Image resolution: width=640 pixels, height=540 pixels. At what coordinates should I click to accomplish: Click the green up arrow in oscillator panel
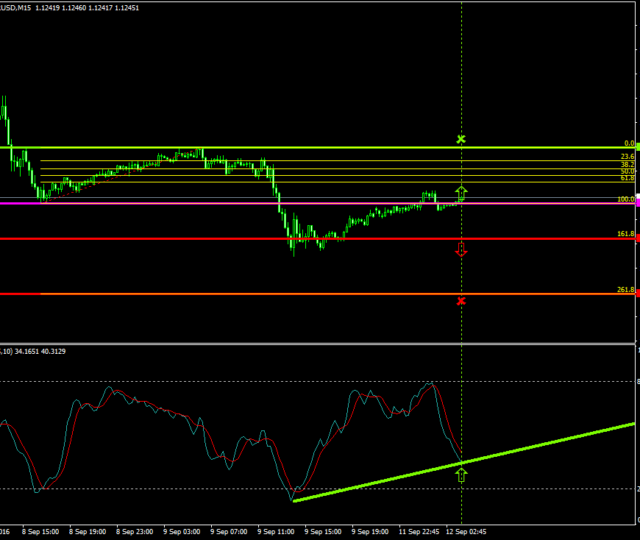click(x=461, y=474)
